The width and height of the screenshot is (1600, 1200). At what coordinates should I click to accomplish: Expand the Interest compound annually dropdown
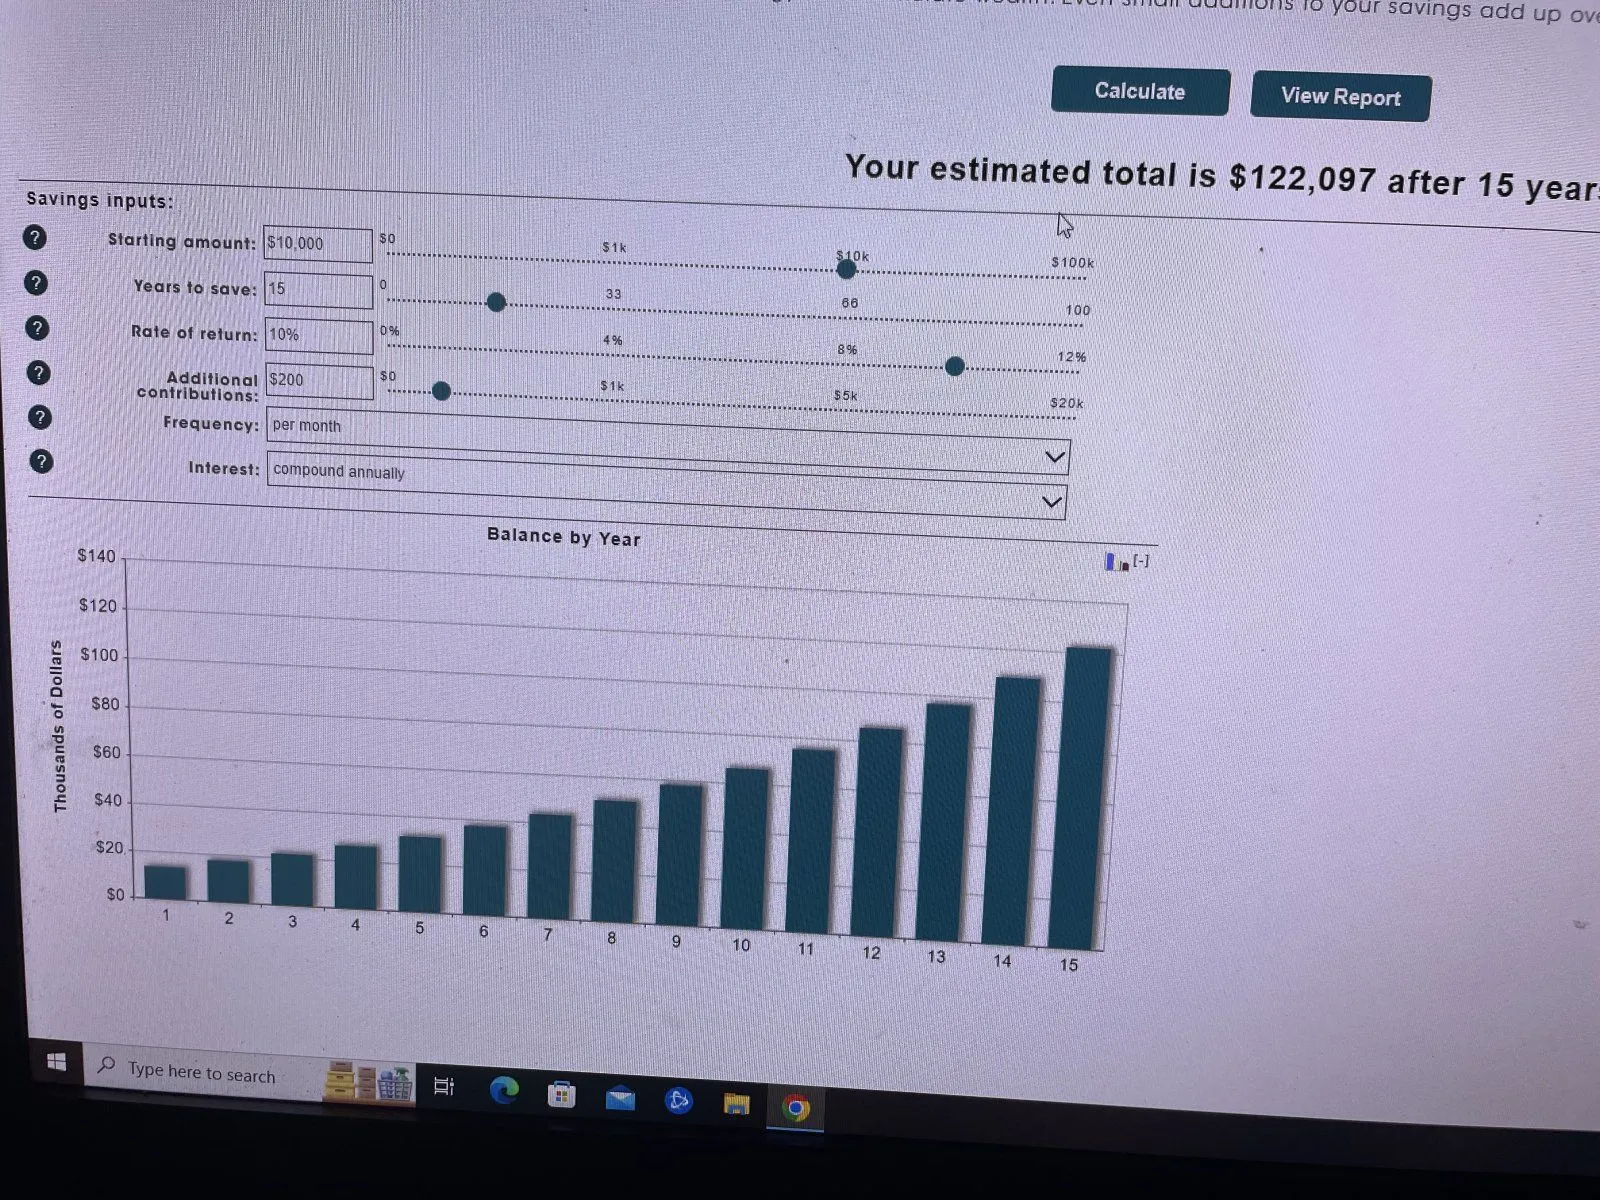(666, 486)
